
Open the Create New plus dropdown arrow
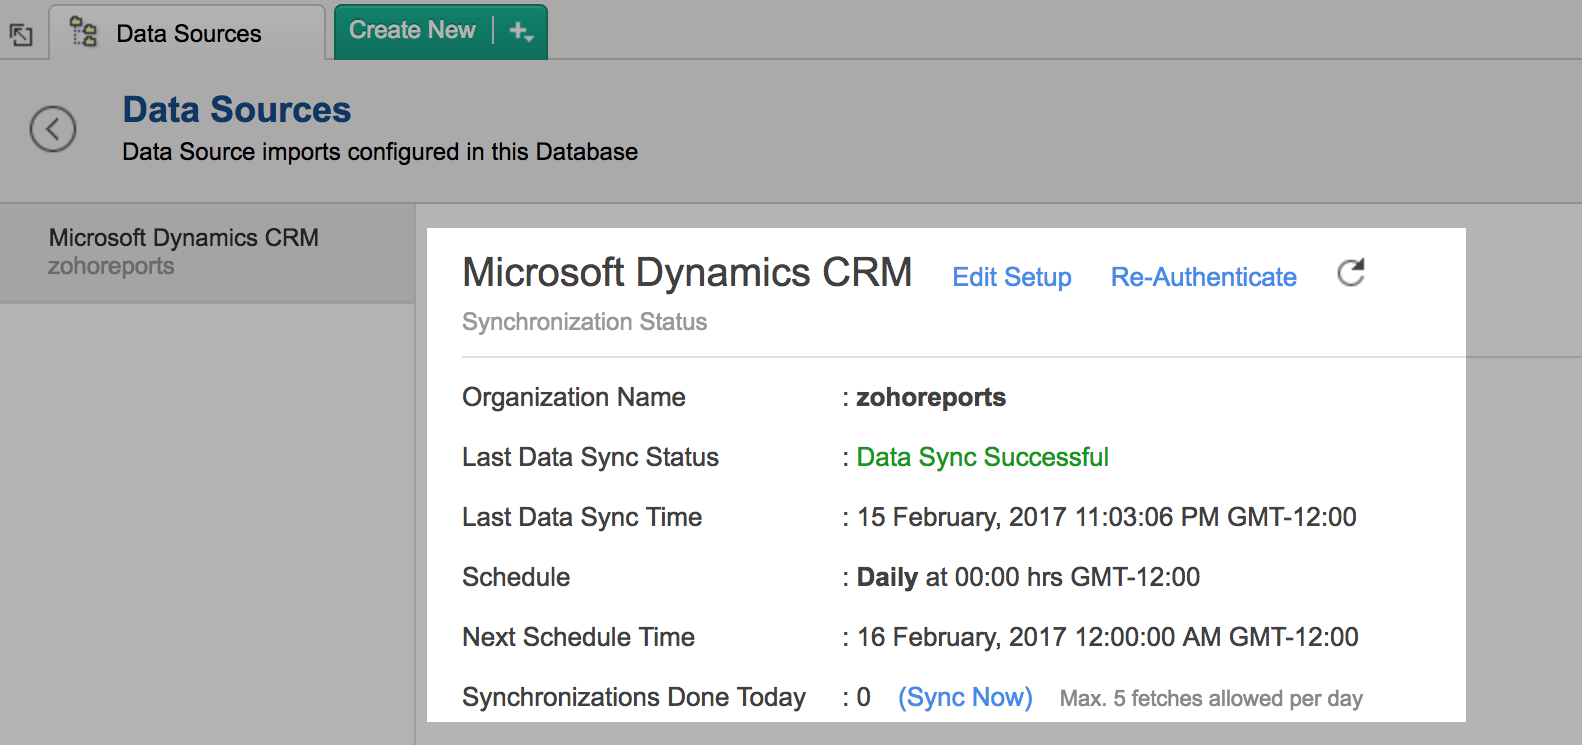521,32
